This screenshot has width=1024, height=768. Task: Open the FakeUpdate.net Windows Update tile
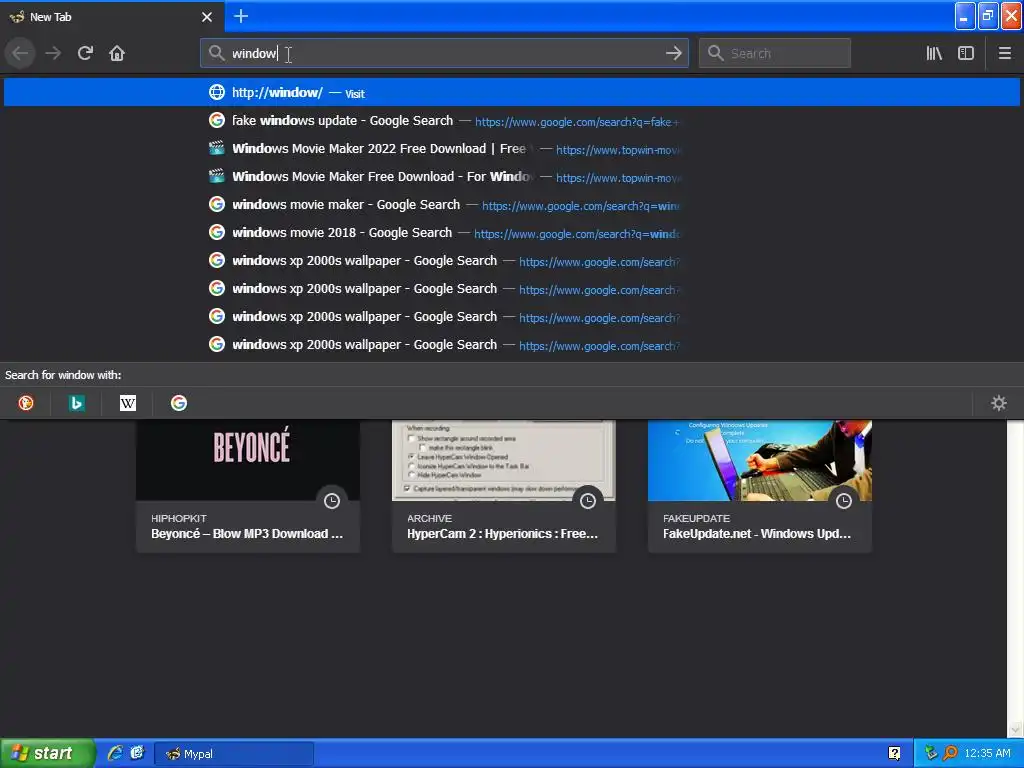(x=760, y=486)
